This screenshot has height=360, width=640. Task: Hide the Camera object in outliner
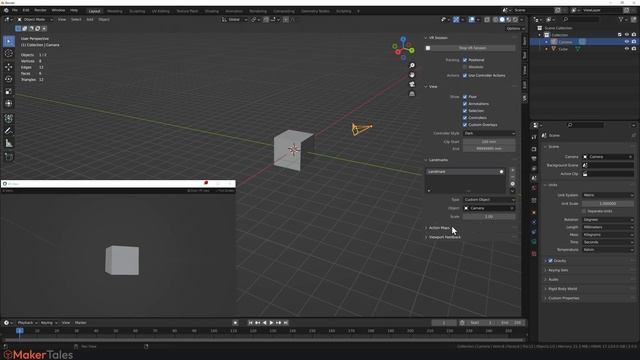click(627, 42)
